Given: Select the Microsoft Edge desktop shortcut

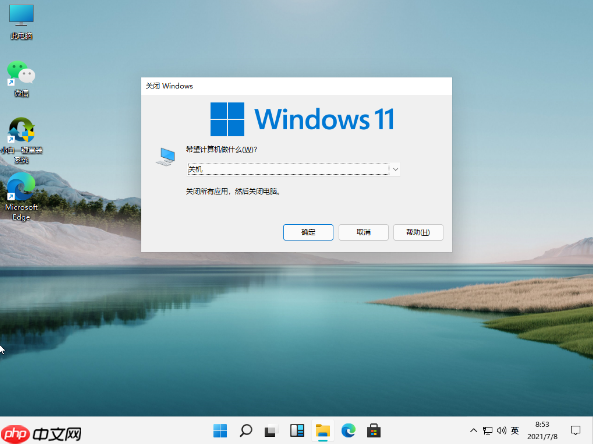Looking at the screenshot, I should pos(21,197).
